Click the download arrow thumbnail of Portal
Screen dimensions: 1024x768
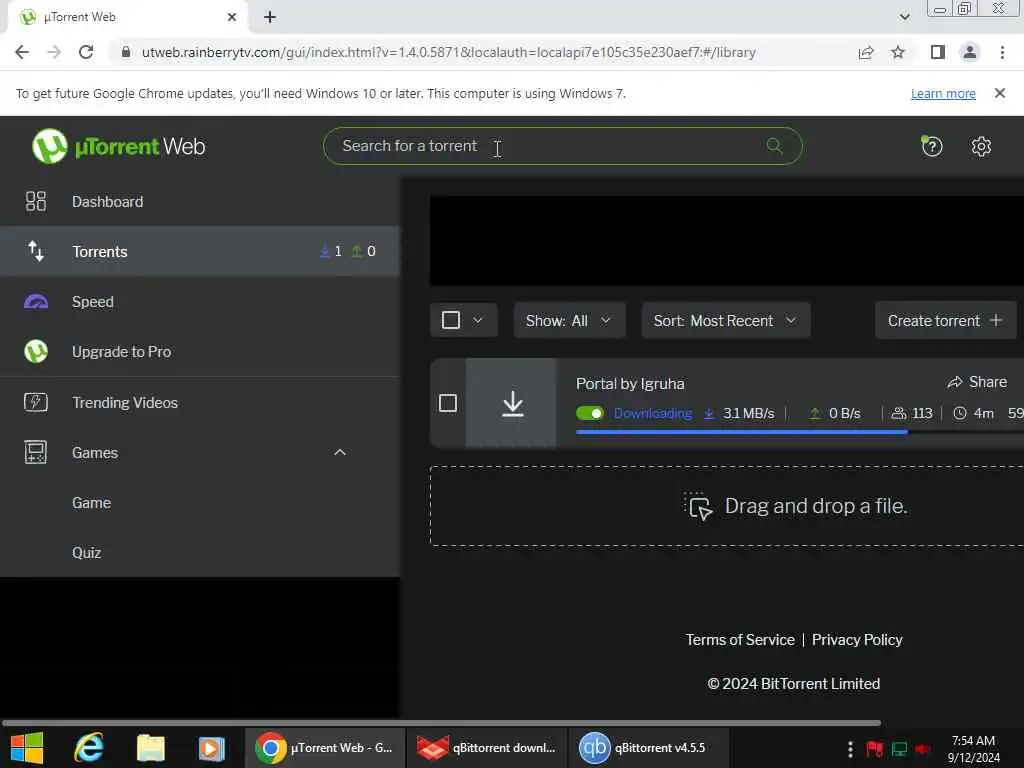513,404
